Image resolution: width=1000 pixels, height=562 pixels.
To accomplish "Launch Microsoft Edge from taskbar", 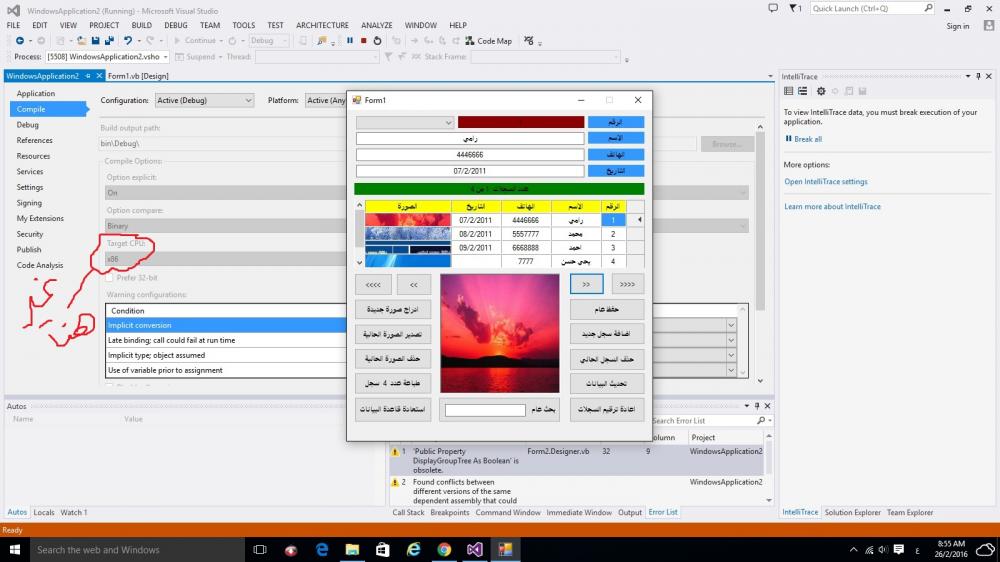I will click(321, 549).
